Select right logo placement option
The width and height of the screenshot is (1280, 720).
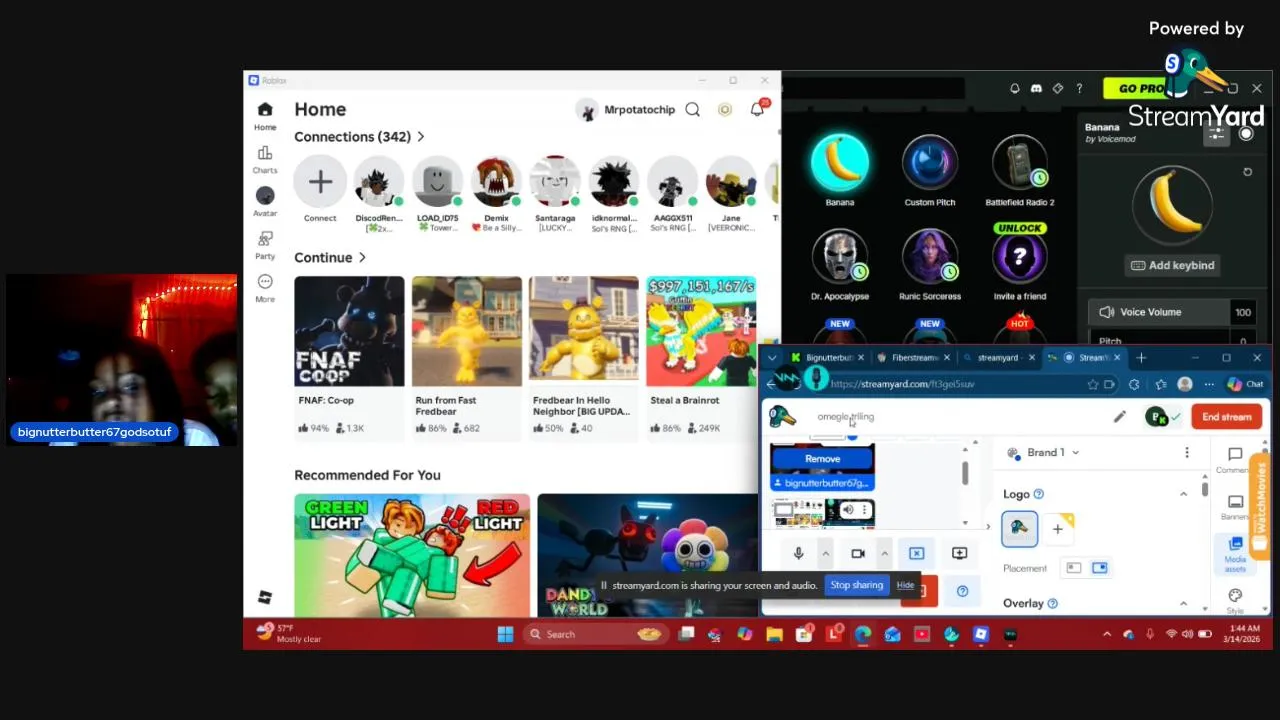click(1100, 568)
